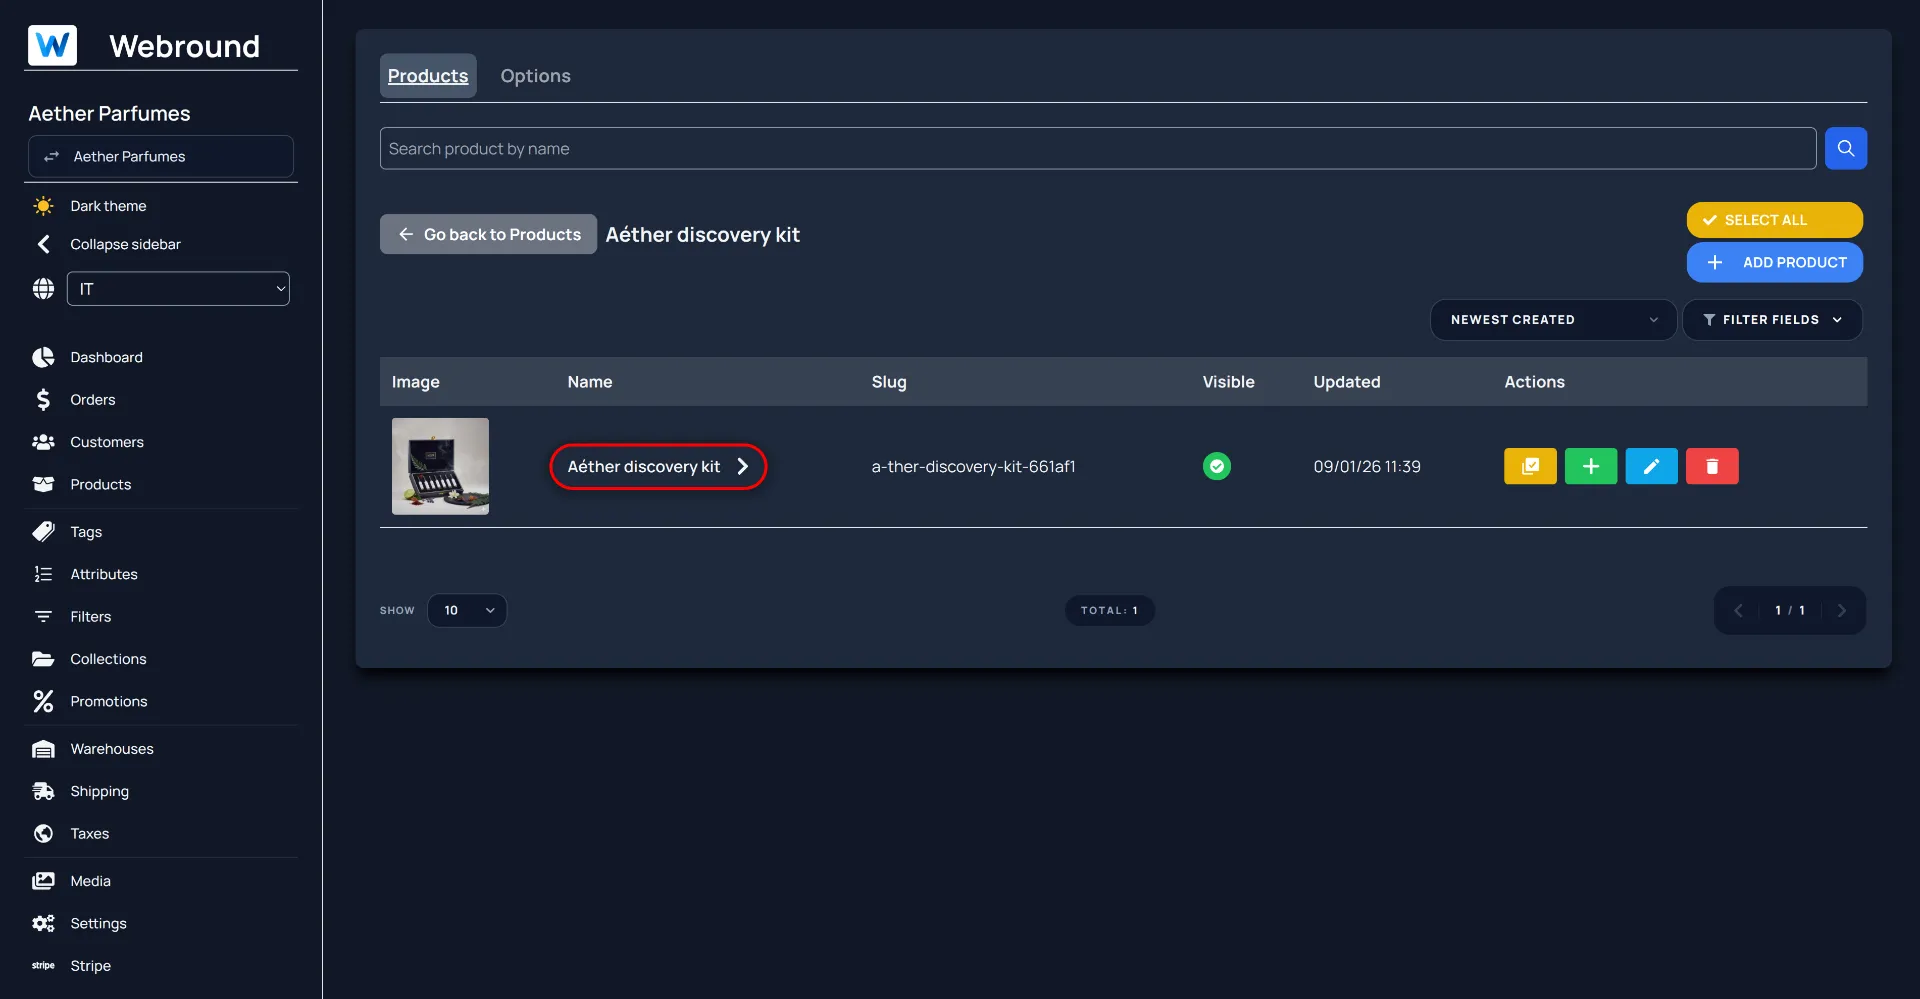Open the Filter Fields dropdown
The image size is (1920, 999).
click(x=1771, y=320)
